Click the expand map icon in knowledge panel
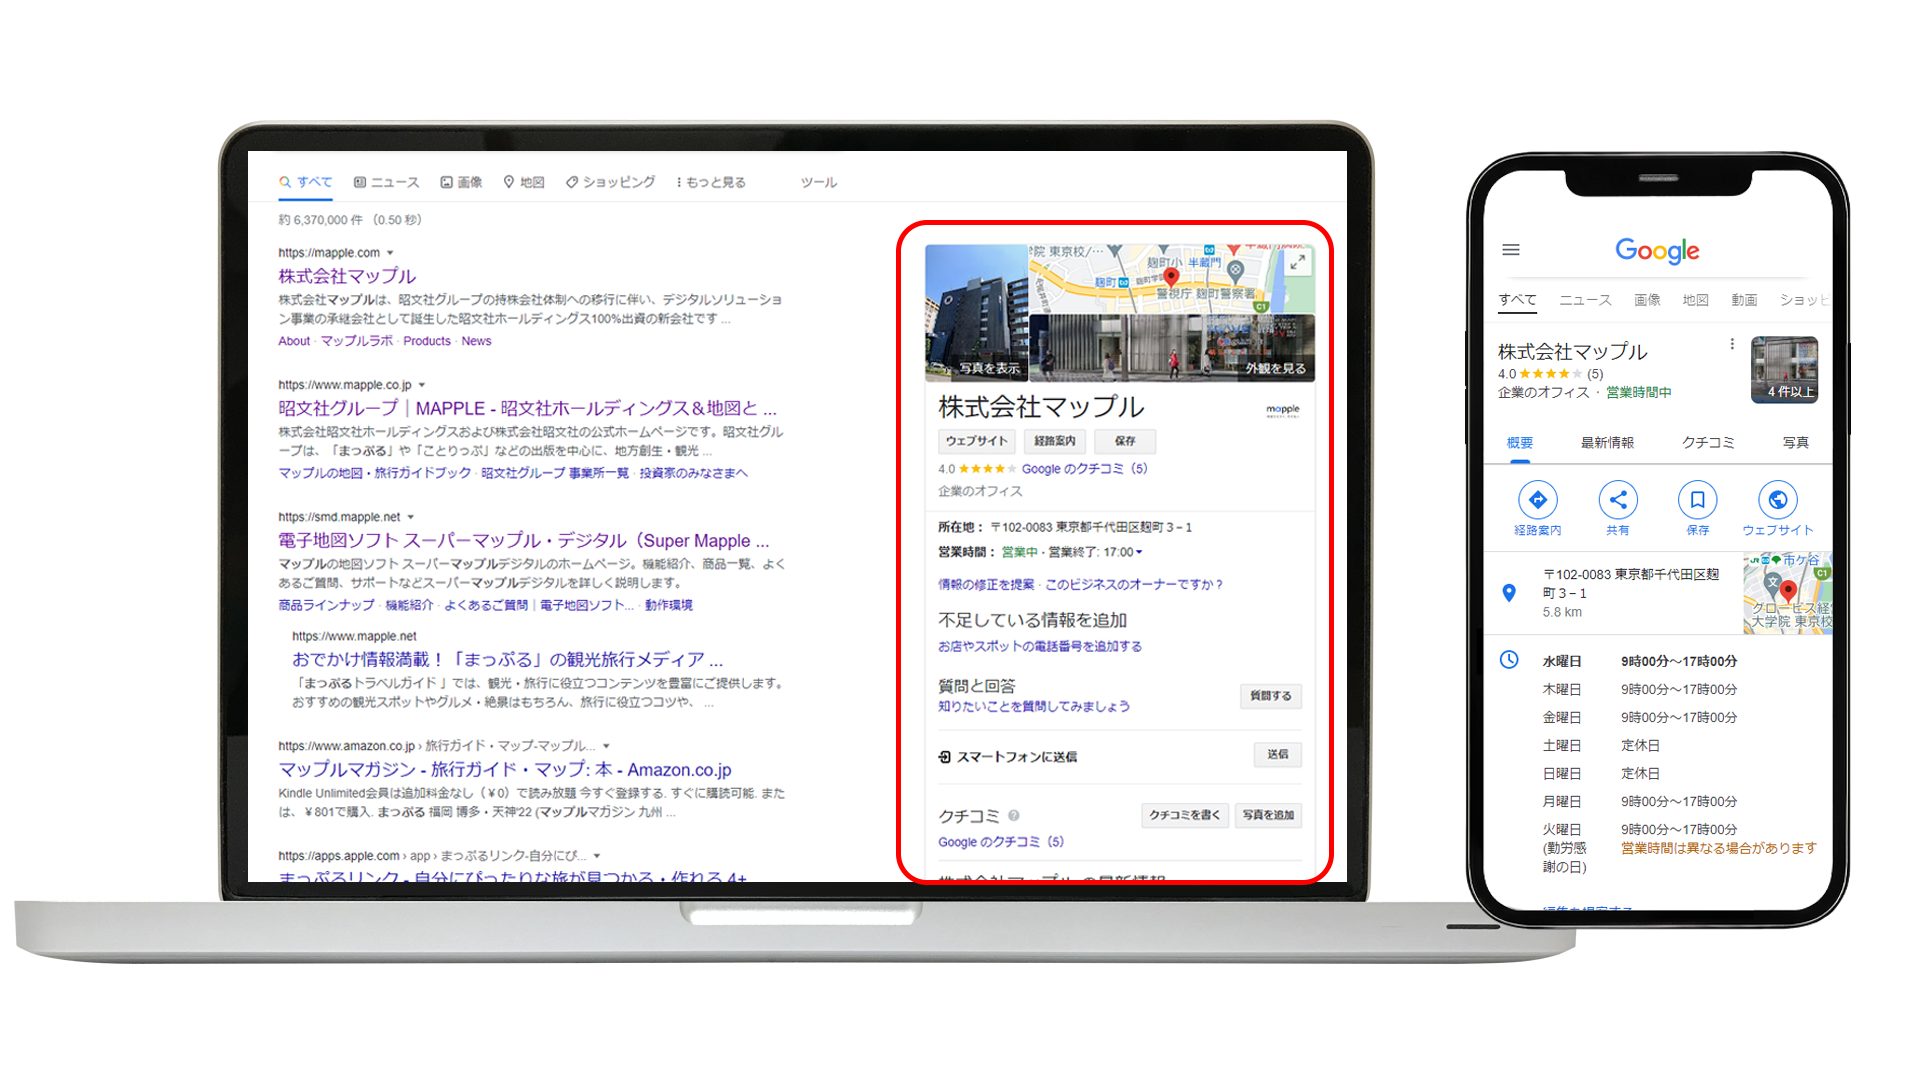 coord(1297,263)
